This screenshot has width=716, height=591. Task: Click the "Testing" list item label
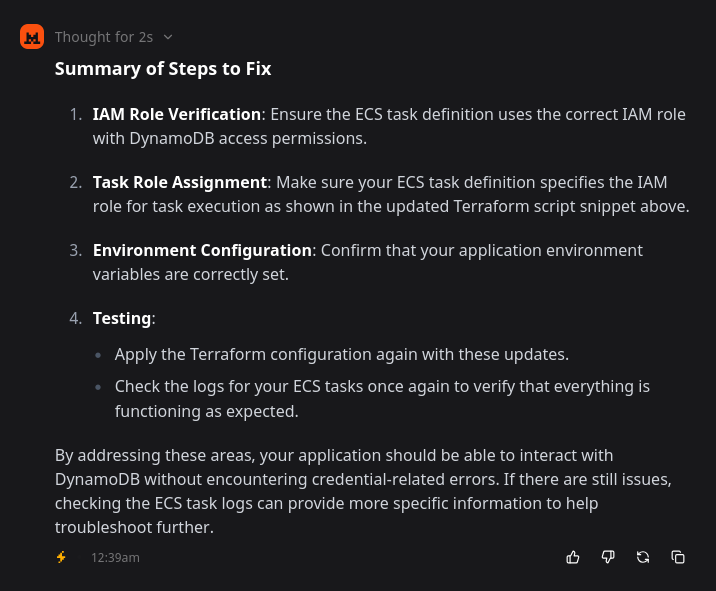pyautogui.click(x=121, y=318)
